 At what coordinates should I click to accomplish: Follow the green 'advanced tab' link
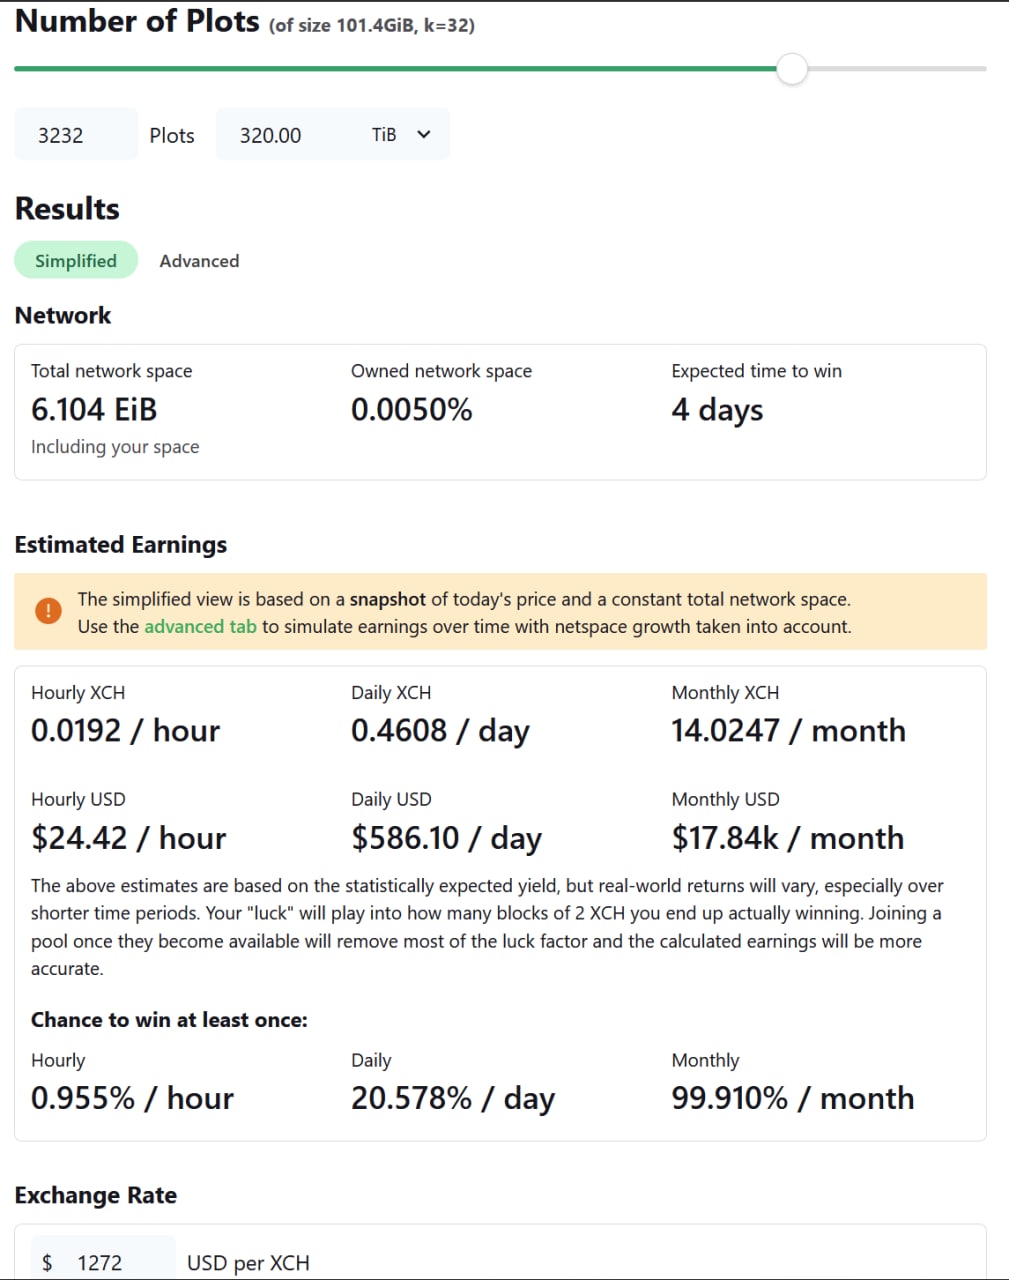point(200,627)
